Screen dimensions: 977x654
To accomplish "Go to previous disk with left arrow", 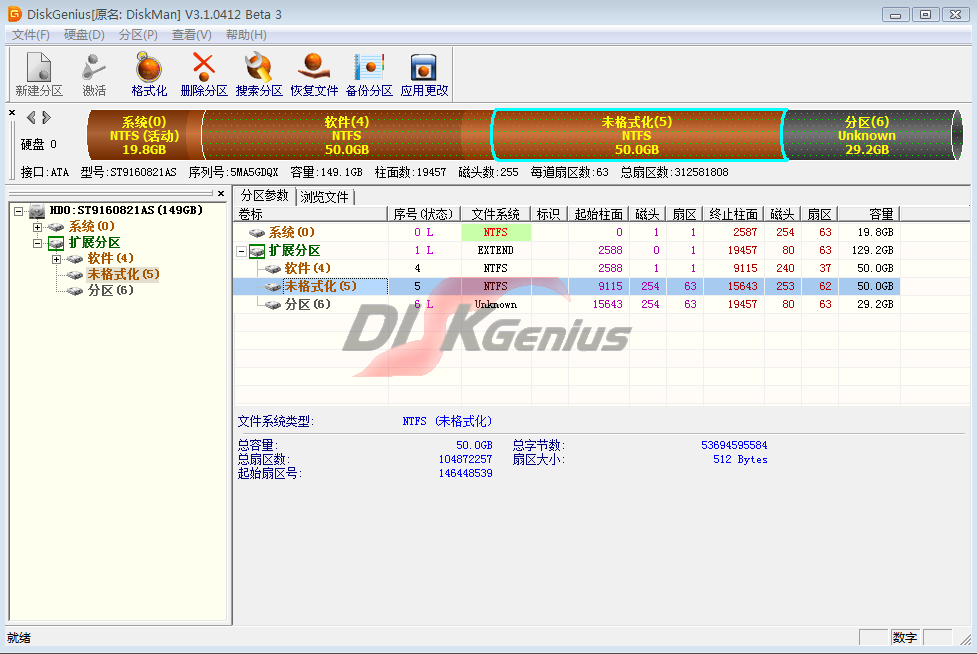I will [x=31, y=117].
